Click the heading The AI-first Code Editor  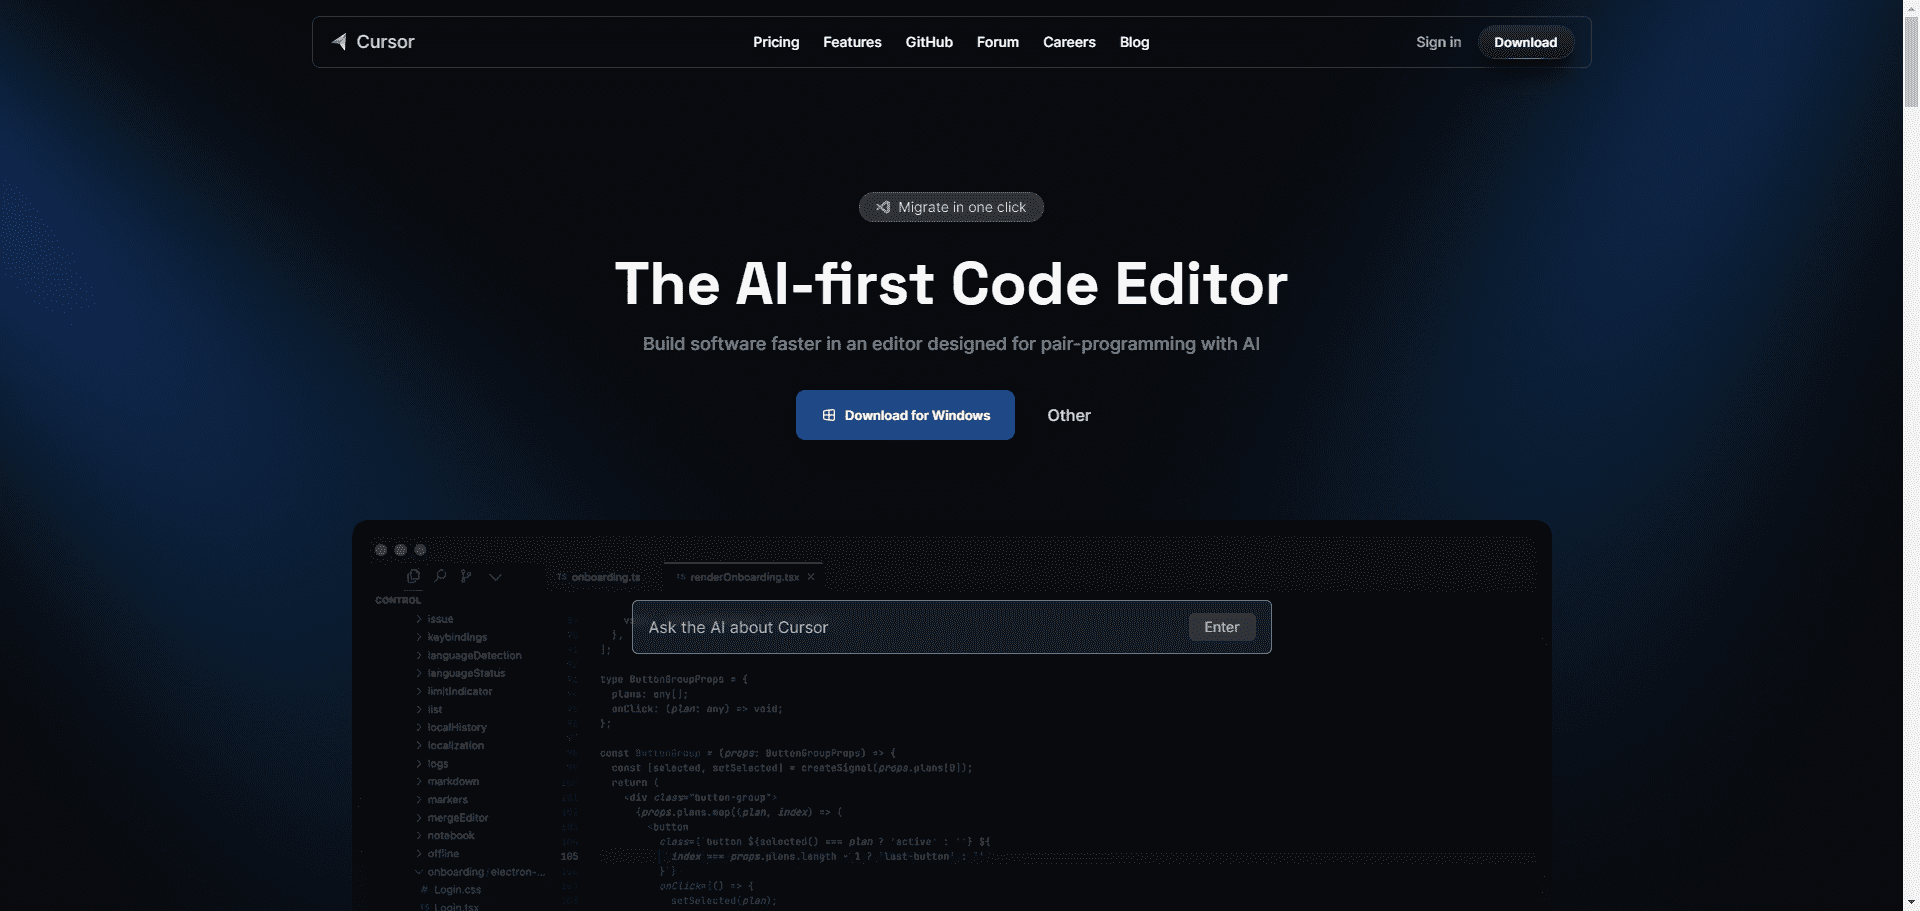pyautogui.click(x=951, y=284)
